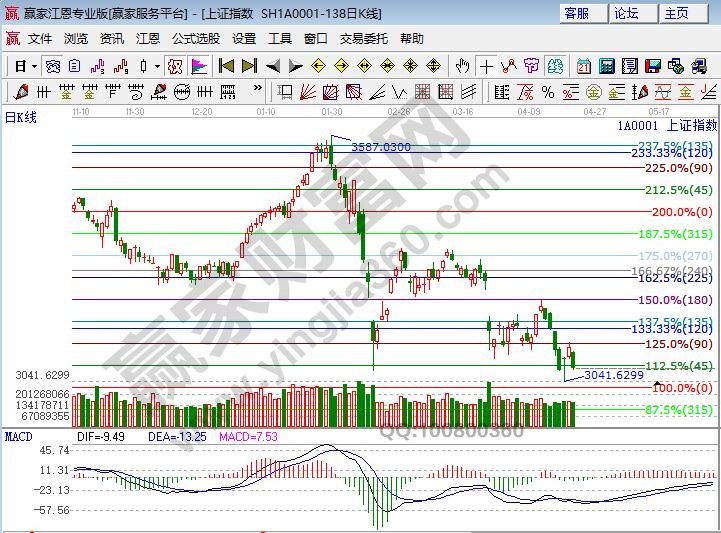Click the 3587.0300 high price label
The image size is (721, 533).
click(x=380, y=147)
